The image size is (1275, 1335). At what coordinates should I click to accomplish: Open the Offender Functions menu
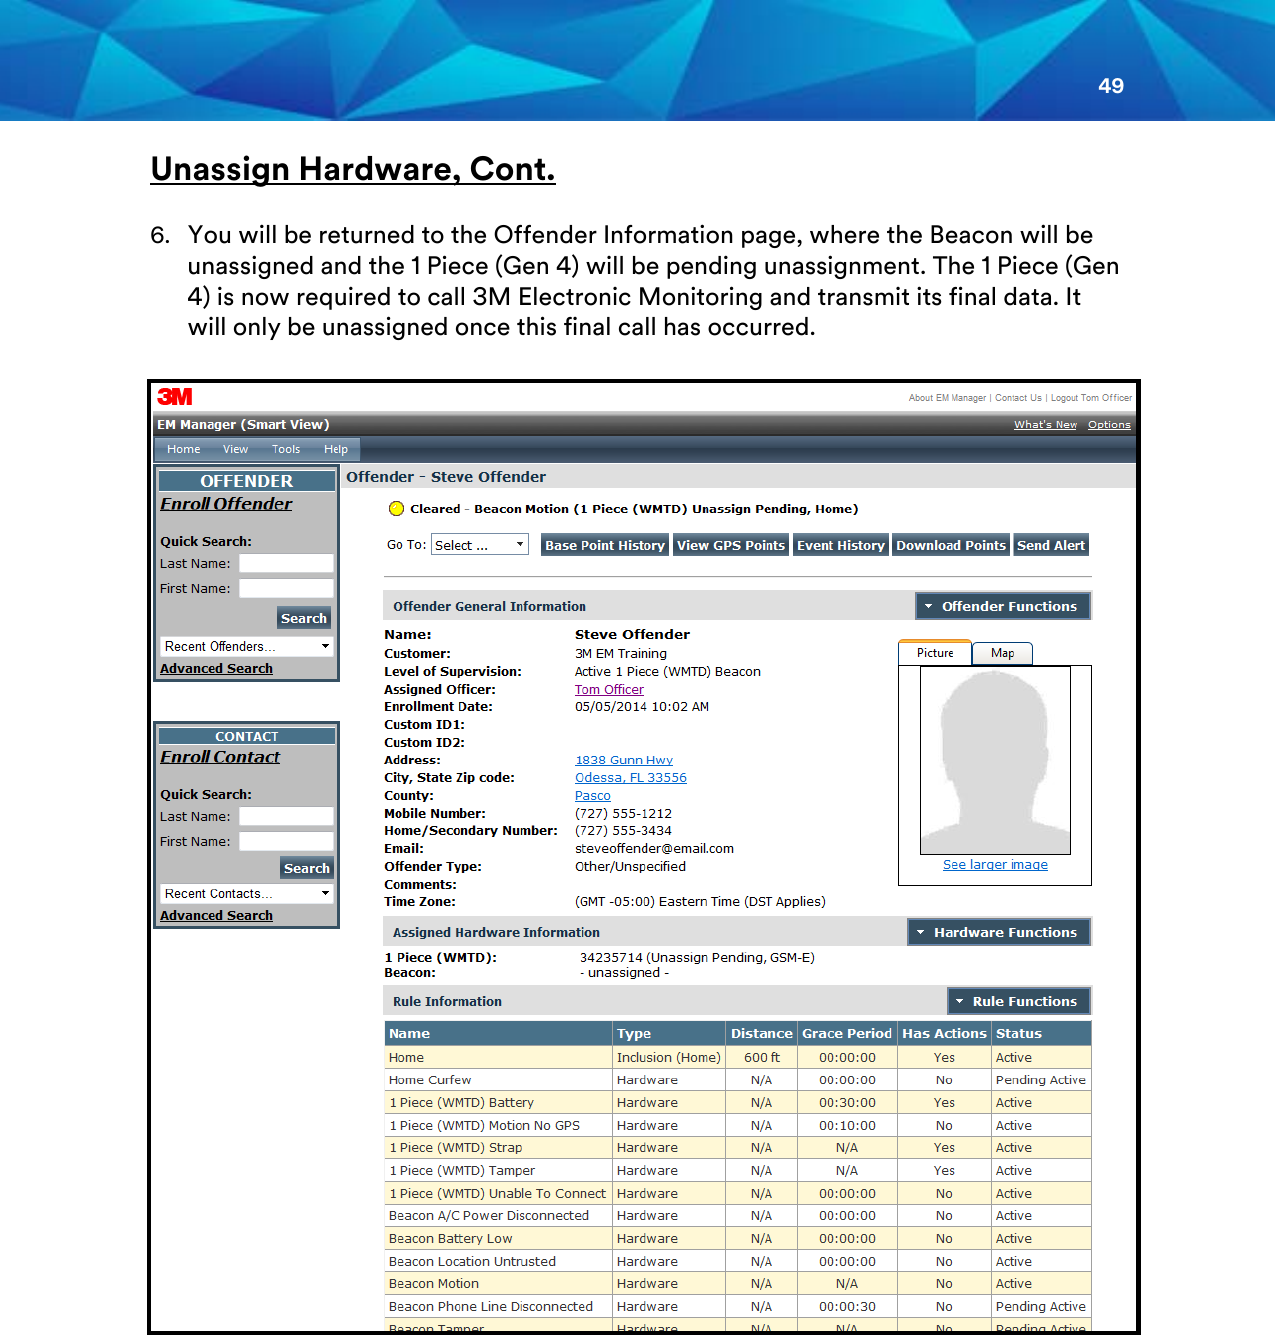pyautogui.click(x=1002, y=606)
